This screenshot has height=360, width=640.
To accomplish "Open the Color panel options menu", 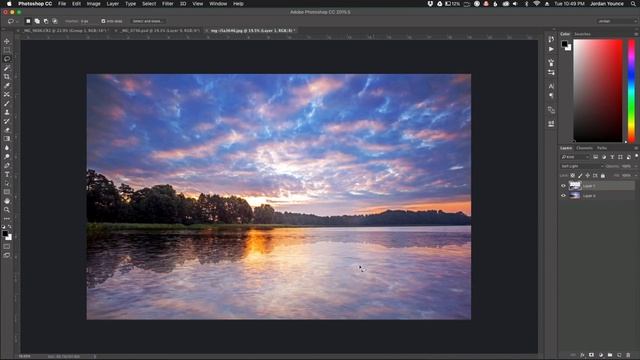I will (636, 34).
